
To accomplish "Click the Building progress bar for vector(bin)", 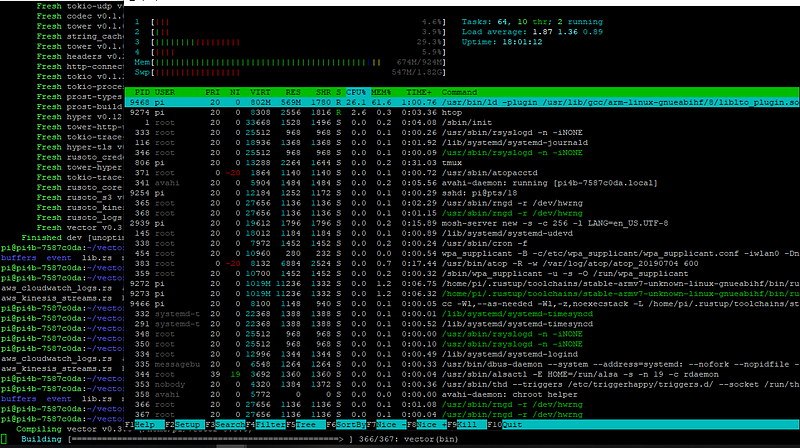I will pos(210,439).
